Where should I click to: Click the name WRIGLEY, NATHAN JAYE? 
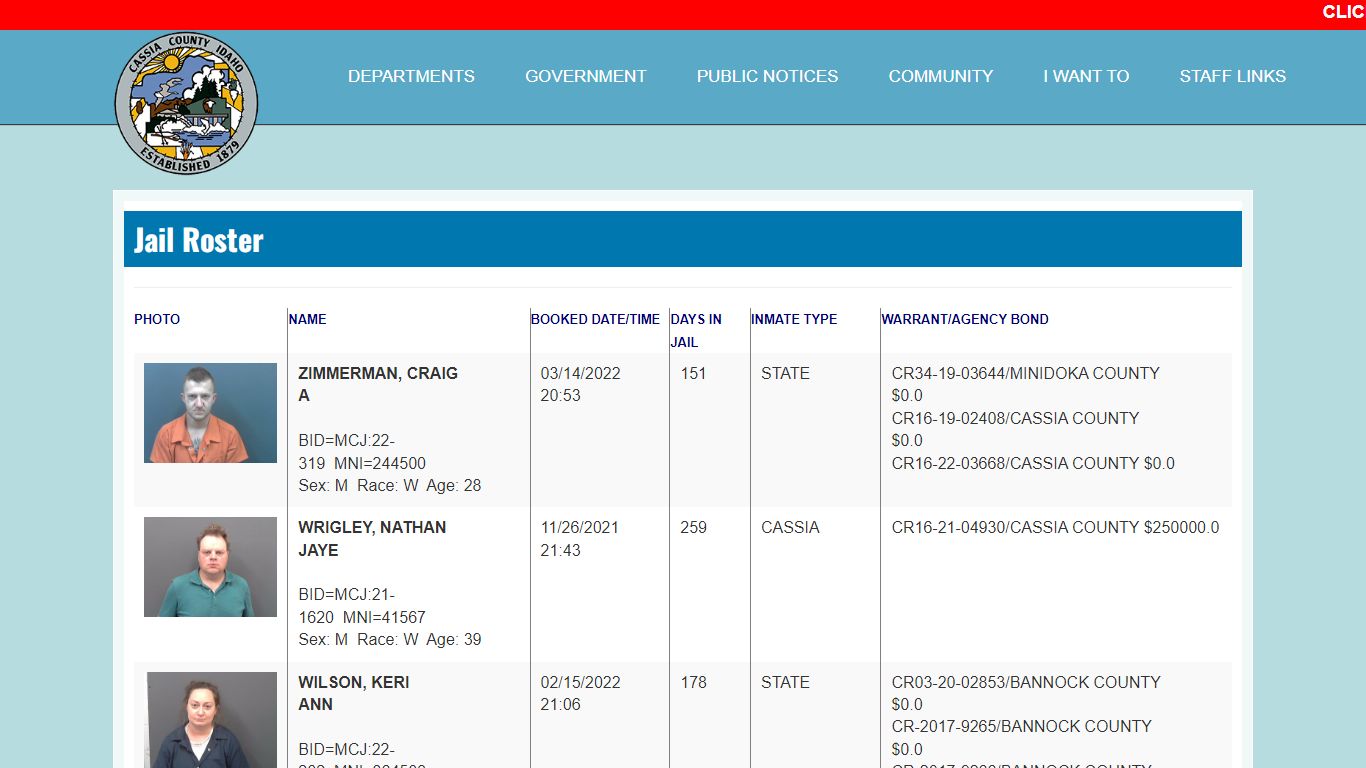coord(372,538)
